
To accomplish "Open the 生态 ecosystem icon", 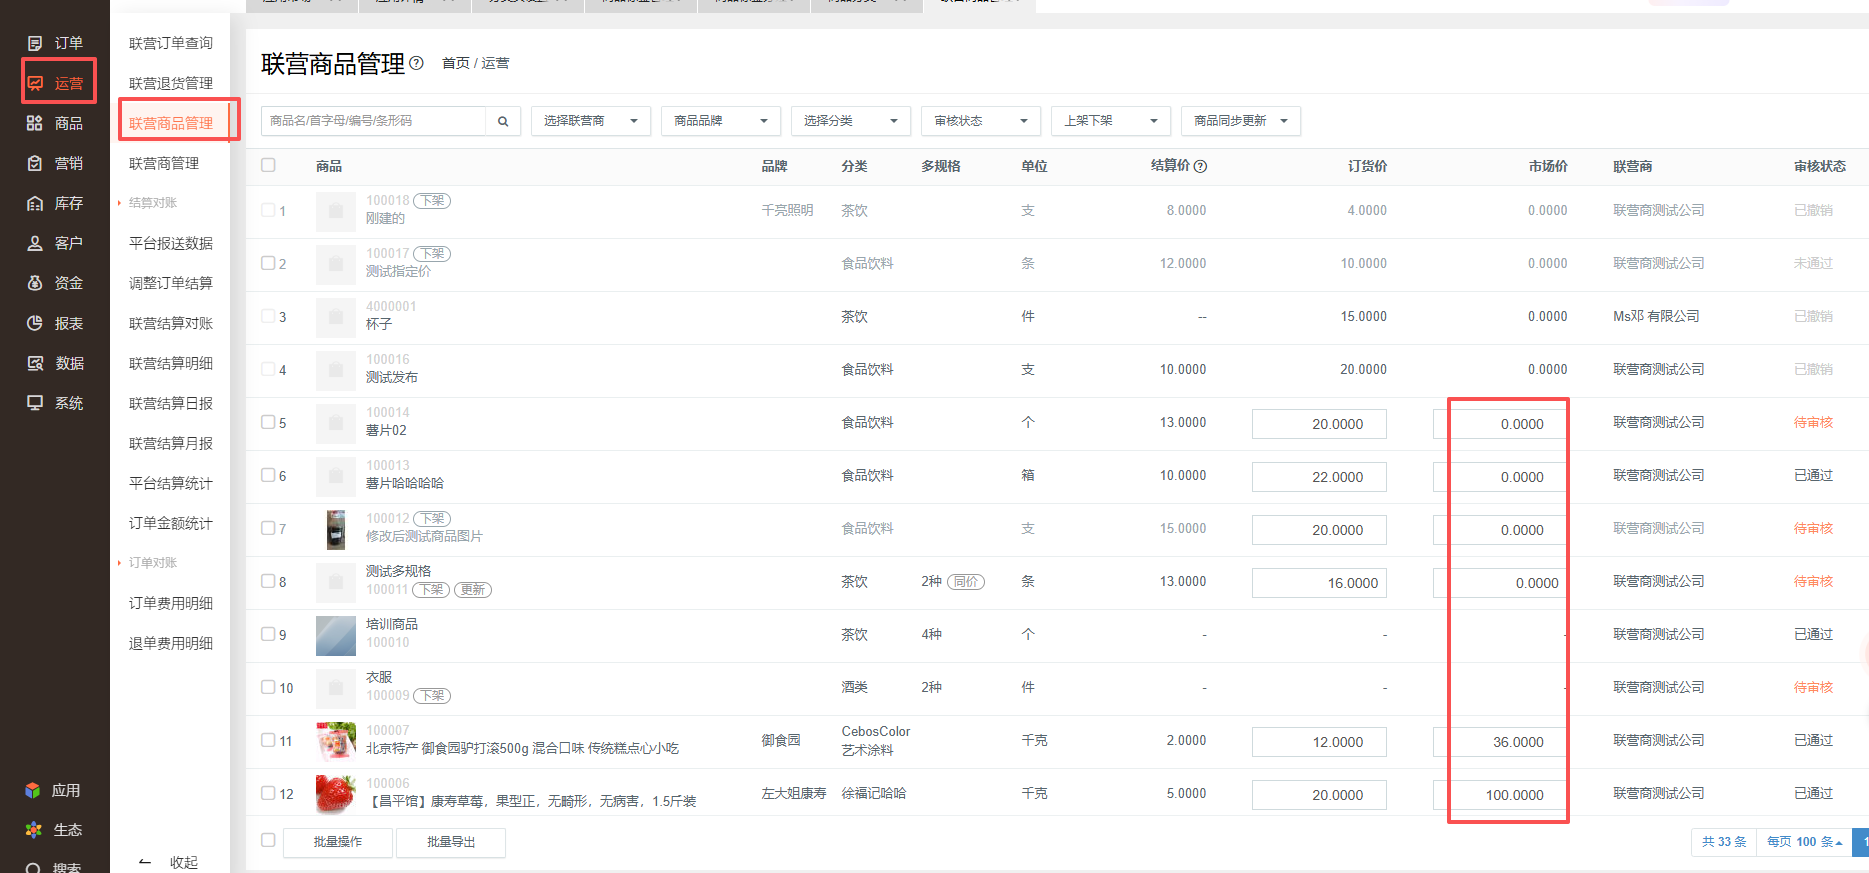I will point(33,830).
